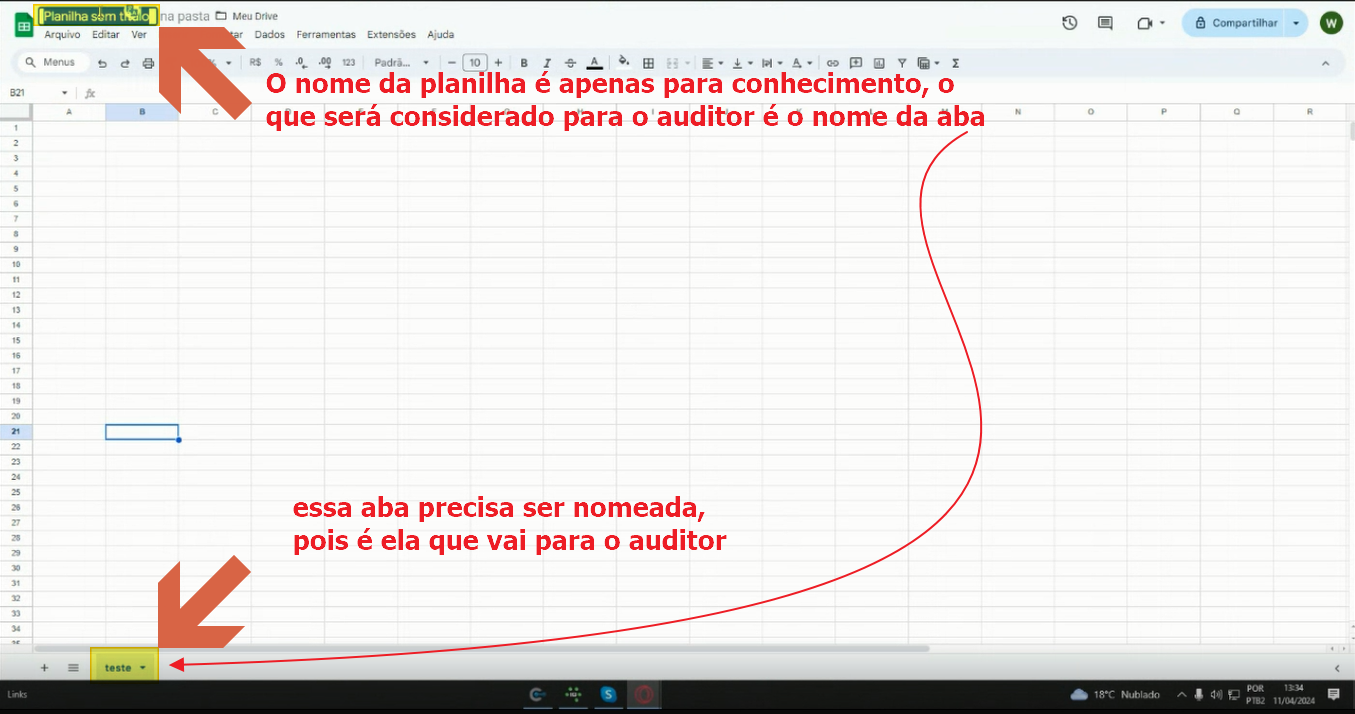The image size is (1355, 714).
Task: Open the Ver menu
Action: 139,34
